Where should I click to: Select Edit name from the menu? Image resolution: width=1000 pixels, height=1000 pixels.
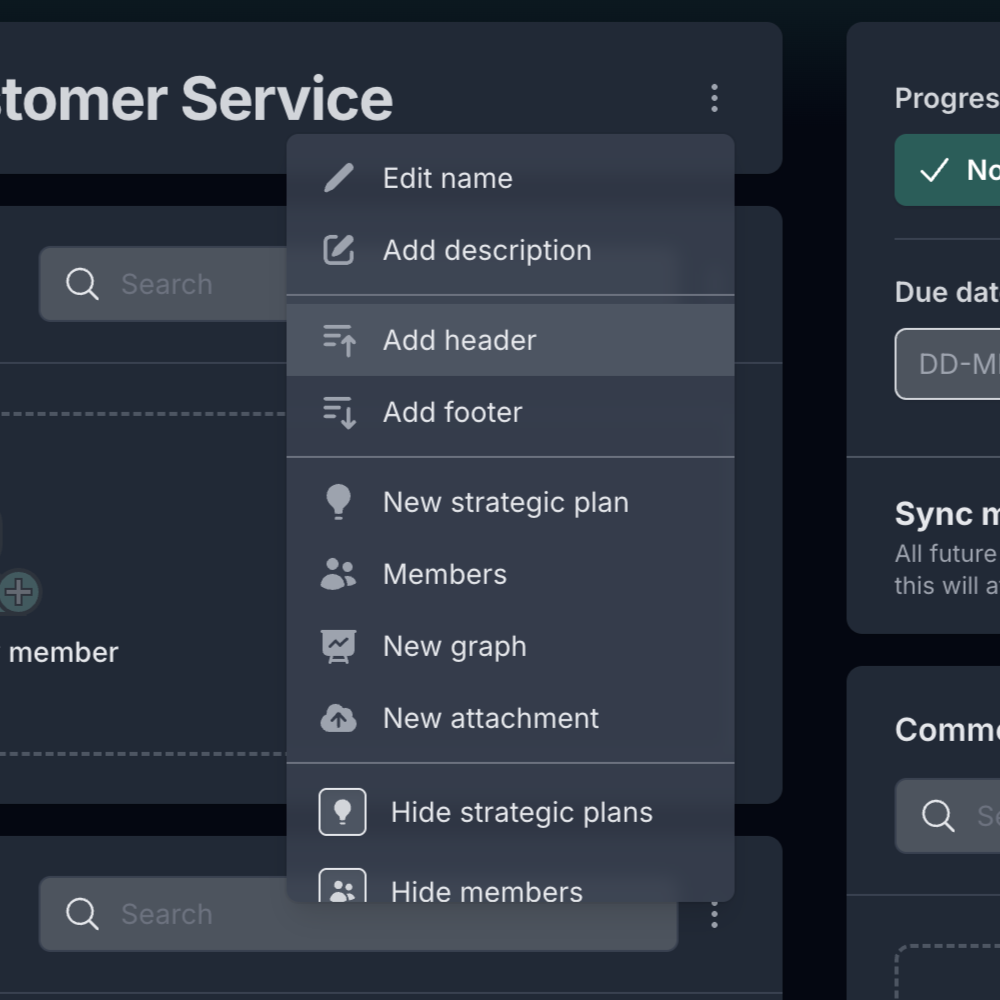(510, 178)
